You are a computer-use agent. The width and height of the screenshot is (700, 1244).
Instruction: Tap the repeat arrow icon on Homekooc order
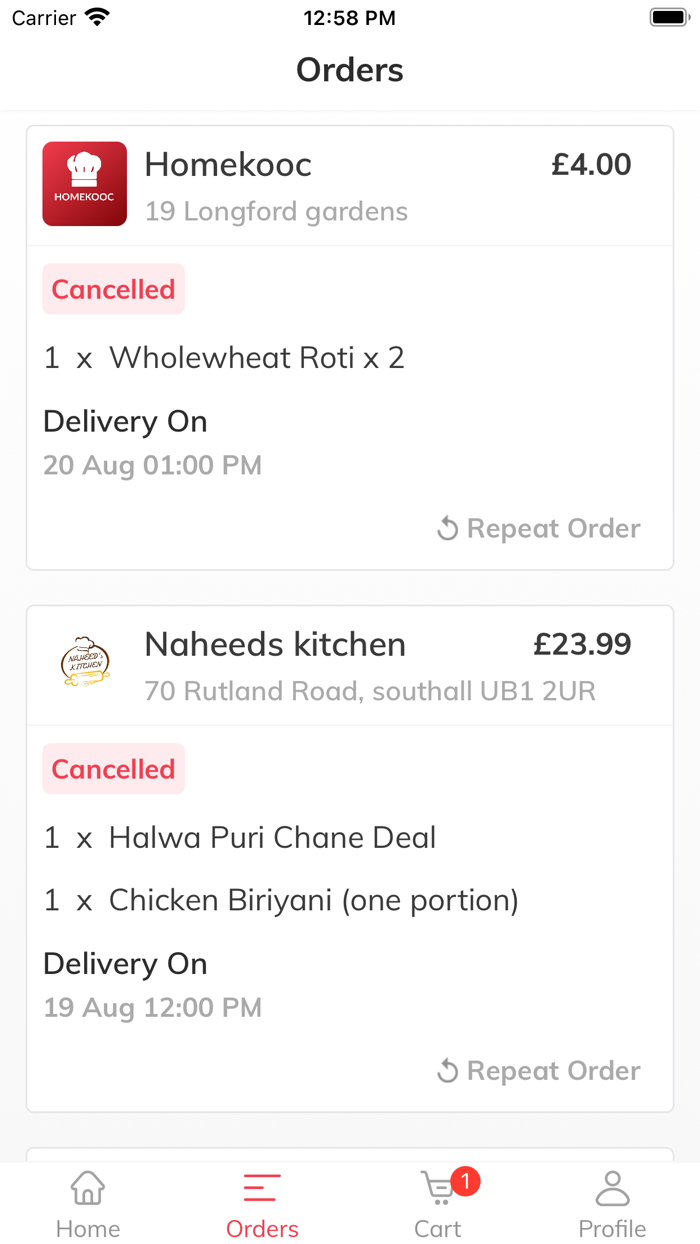coord(449,528)
